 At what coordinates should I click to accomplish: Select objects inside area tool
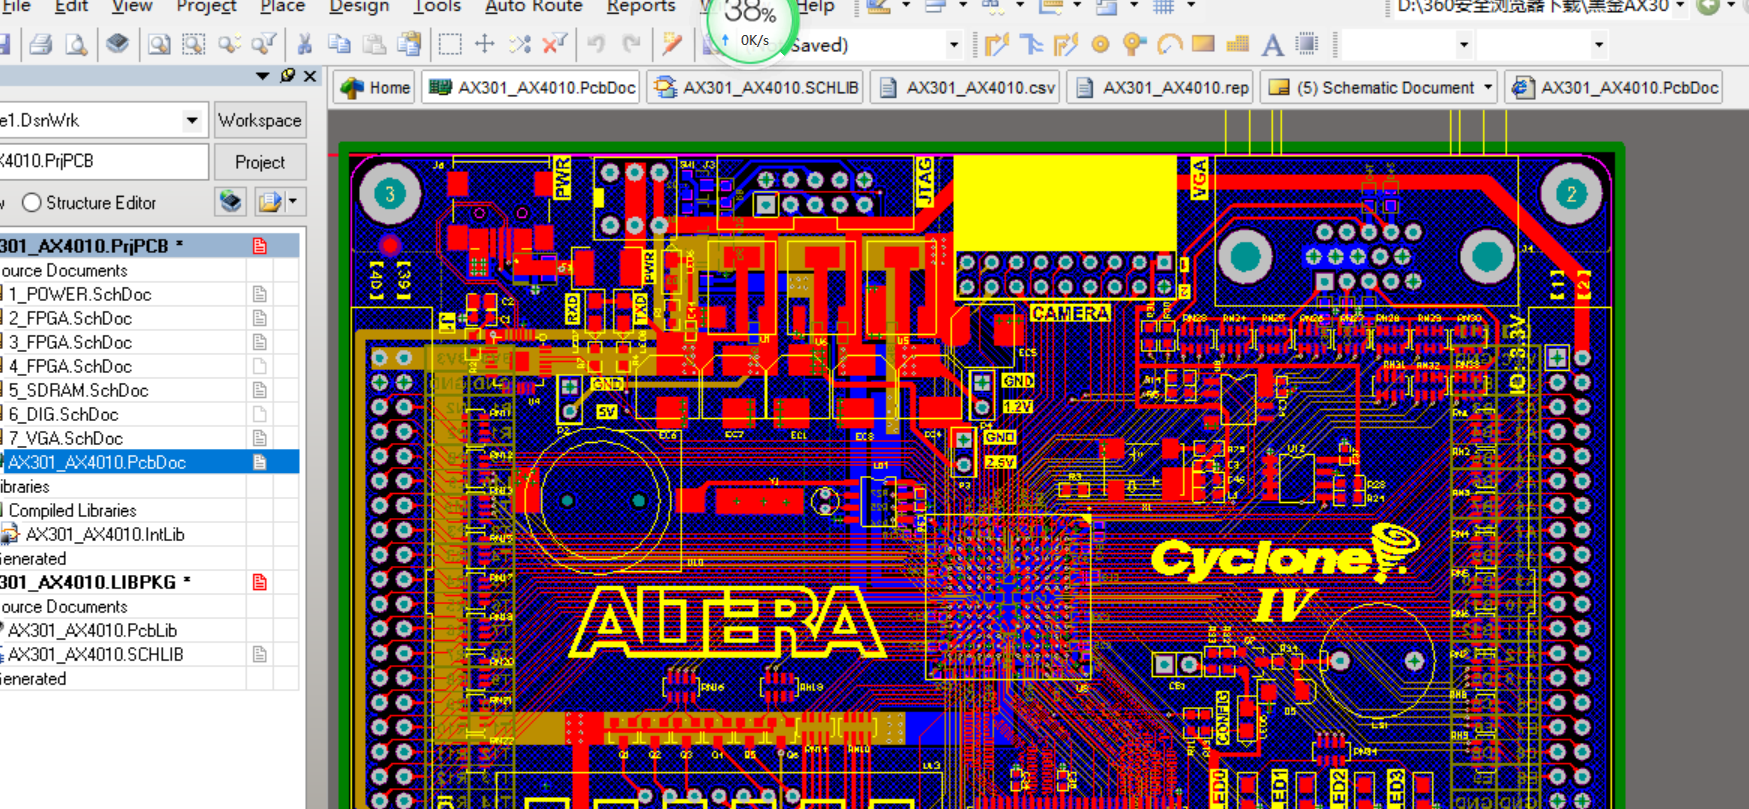[450, 44]
